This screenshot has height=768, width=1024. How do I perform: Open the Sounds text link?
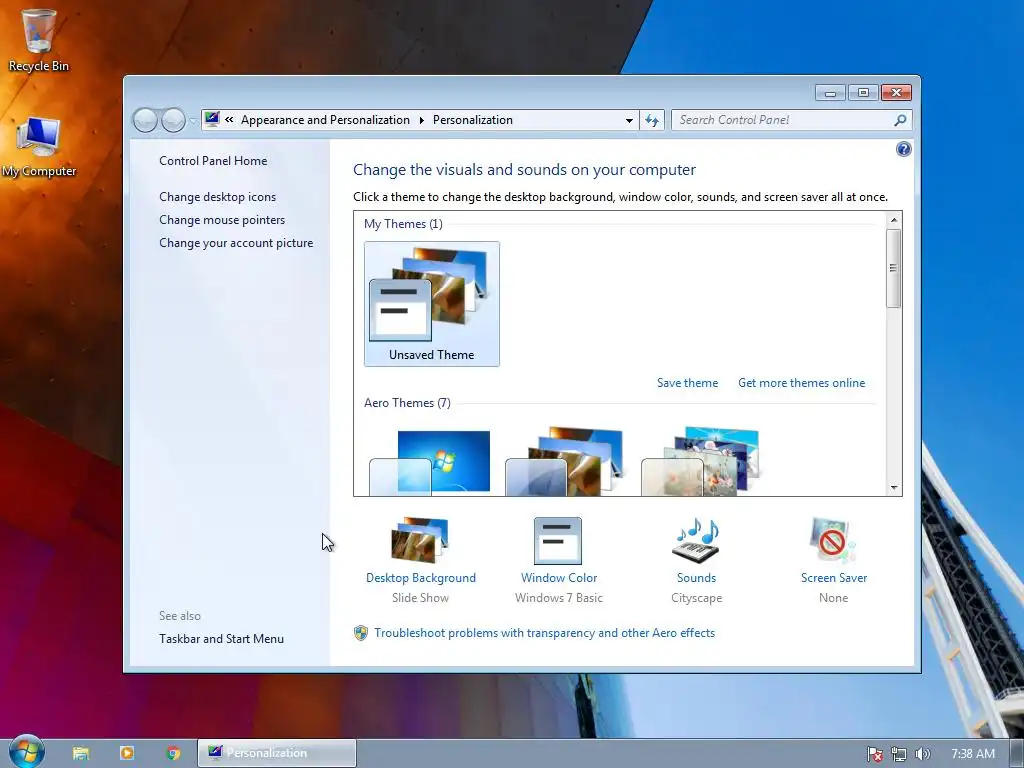click(x=696, y=577)
